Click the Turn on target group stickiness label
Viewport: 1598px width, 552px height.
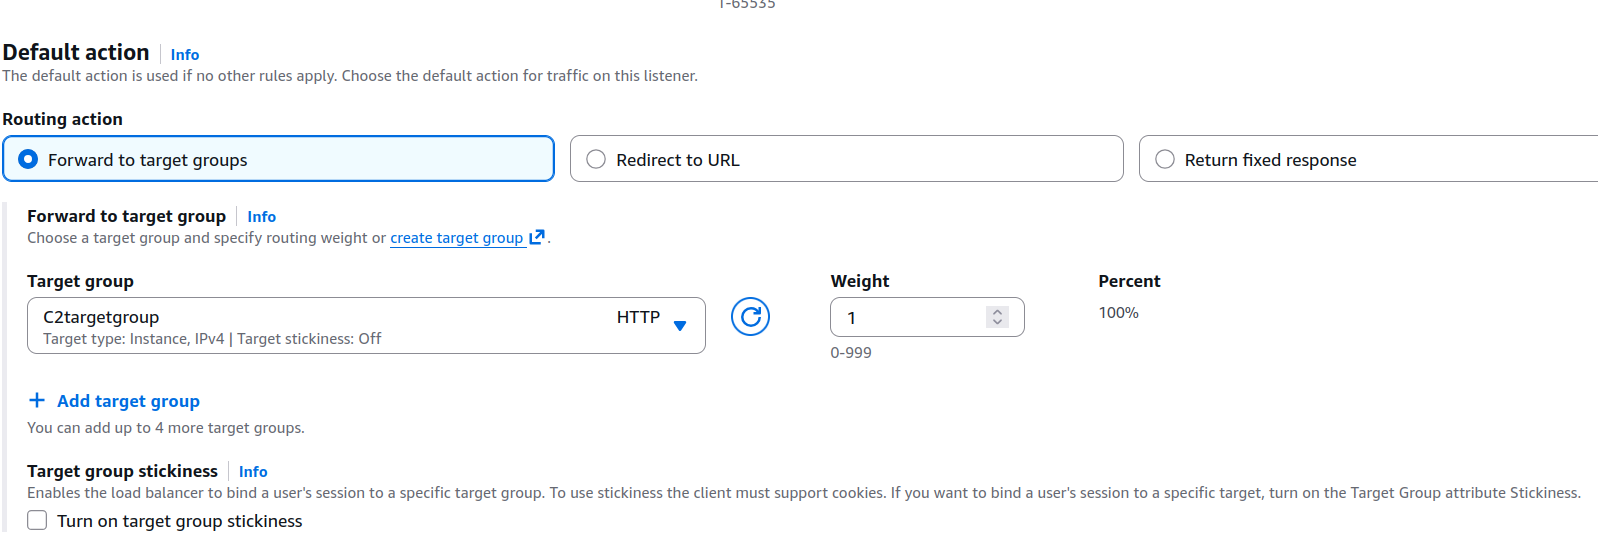tap(180, 521)
